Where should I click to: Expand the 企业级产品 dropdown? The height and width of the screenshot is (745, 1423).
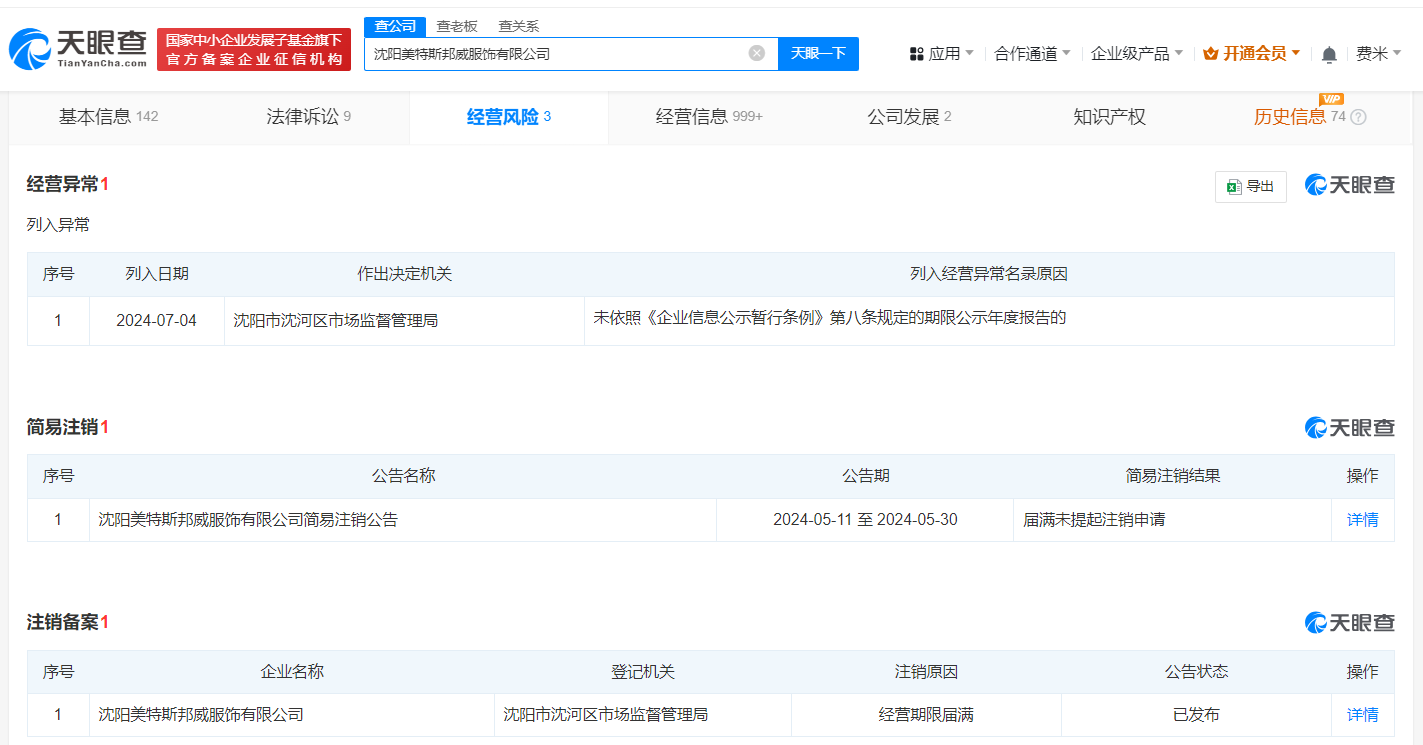(x=1131, y=53)
